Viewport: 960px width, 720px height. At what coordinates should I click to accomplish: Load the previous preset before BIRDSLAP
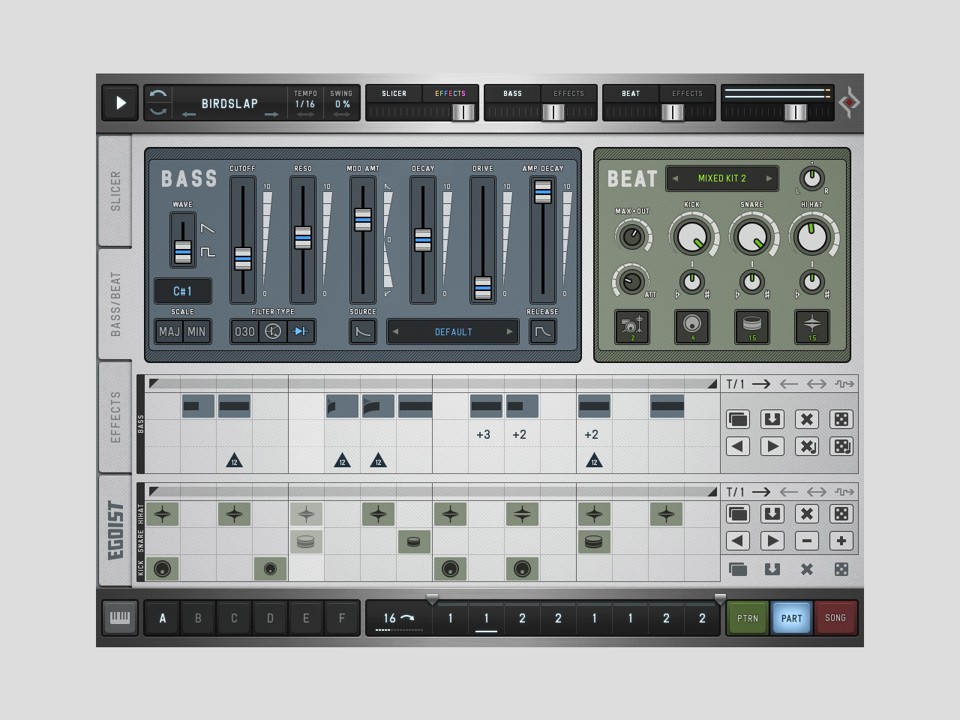pos(189,114)
